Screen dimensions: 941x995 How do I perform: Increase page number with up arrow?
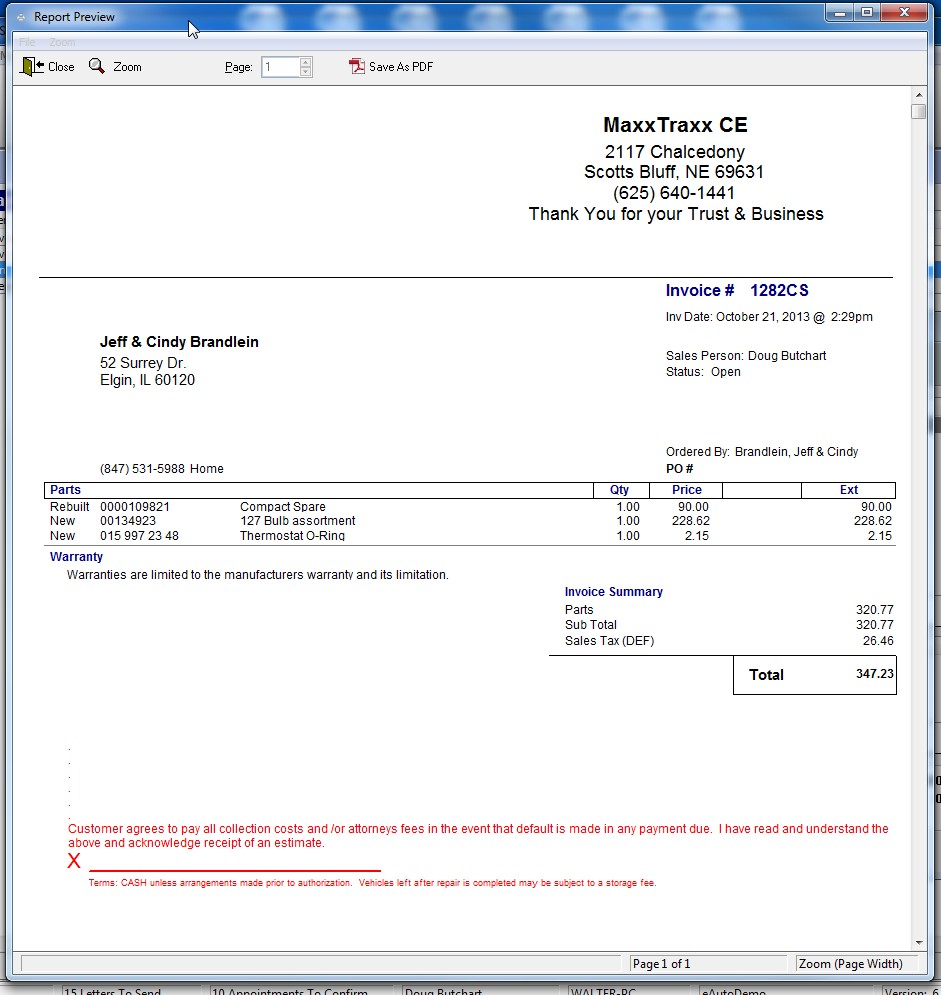pos(305,62)
